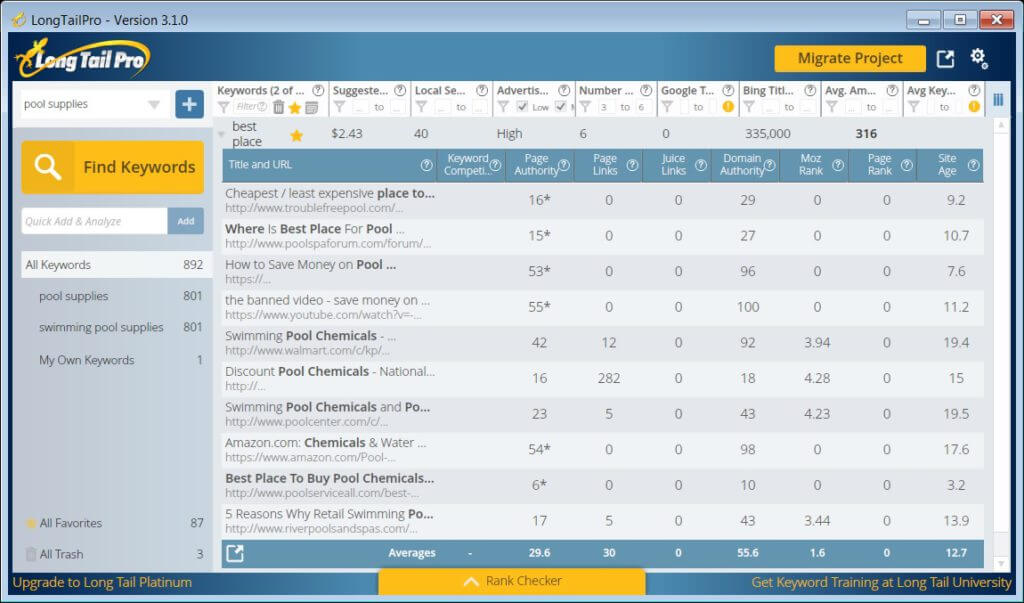Screen dimensions: 1024x603
Task: Open help for the Site Age column
Action: click(973, 165)
